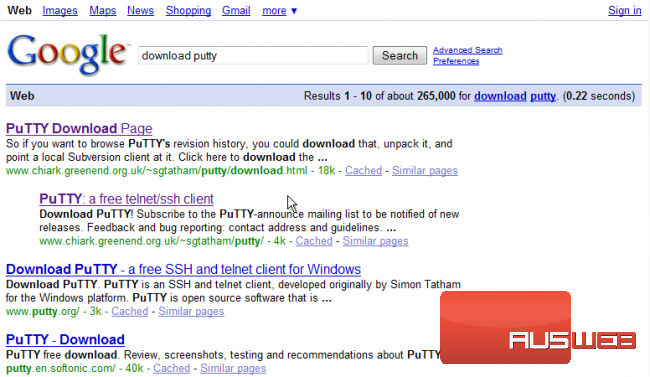Click the Sign in link
This screenshot has width=650, height=377.
point(624,10)
